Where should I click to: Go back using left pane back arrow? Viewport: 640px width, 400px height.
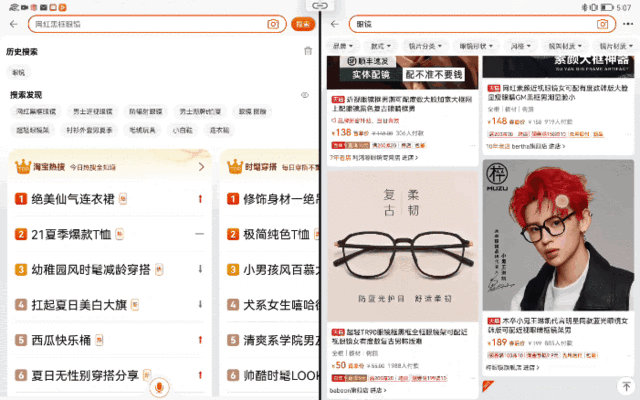pos(13,24)
